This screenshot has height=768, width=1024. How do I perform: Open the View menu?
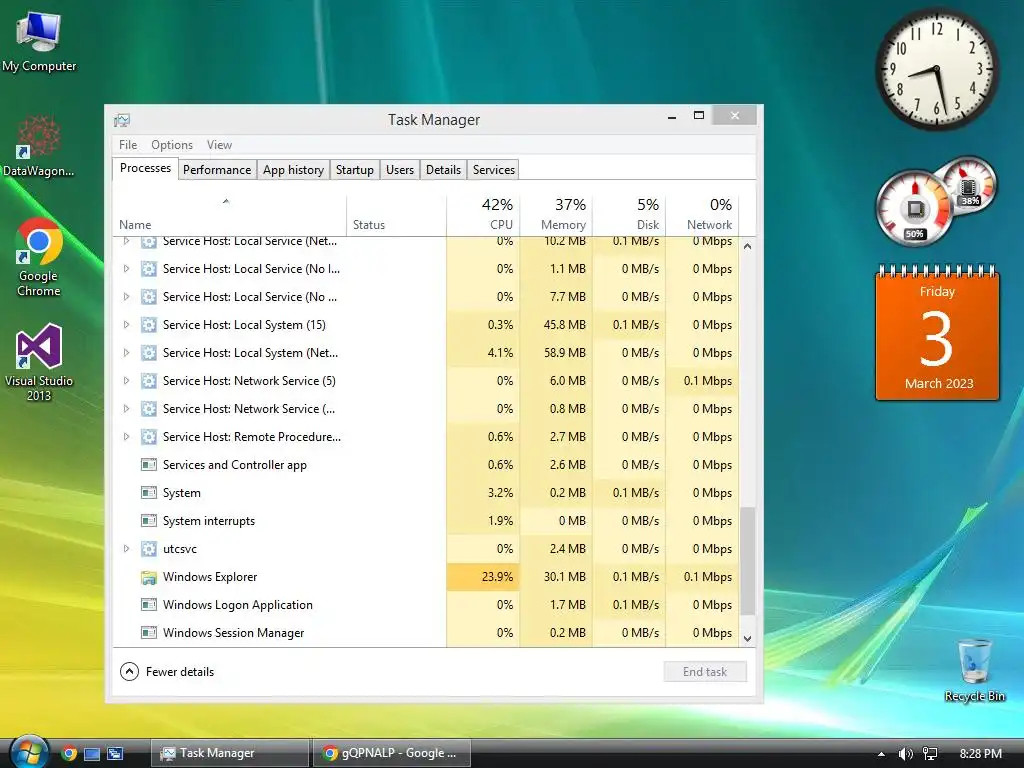tap(219, 145)
